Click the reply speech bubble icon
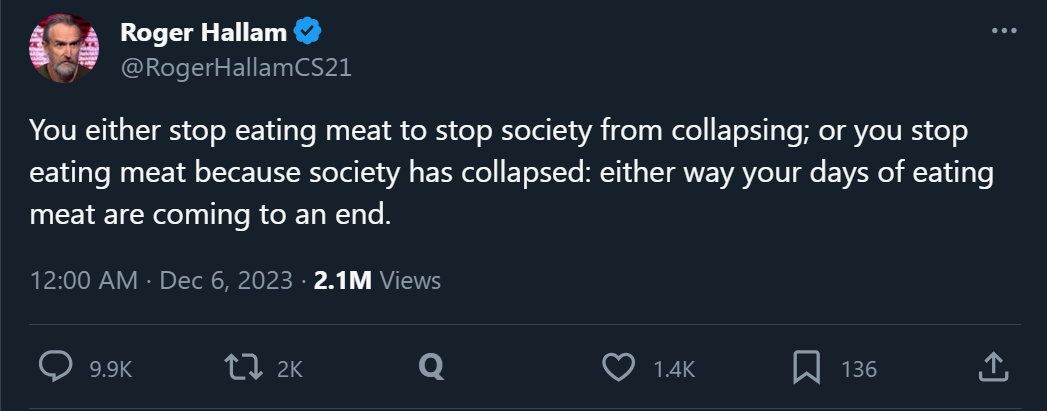 click(55, 368)
